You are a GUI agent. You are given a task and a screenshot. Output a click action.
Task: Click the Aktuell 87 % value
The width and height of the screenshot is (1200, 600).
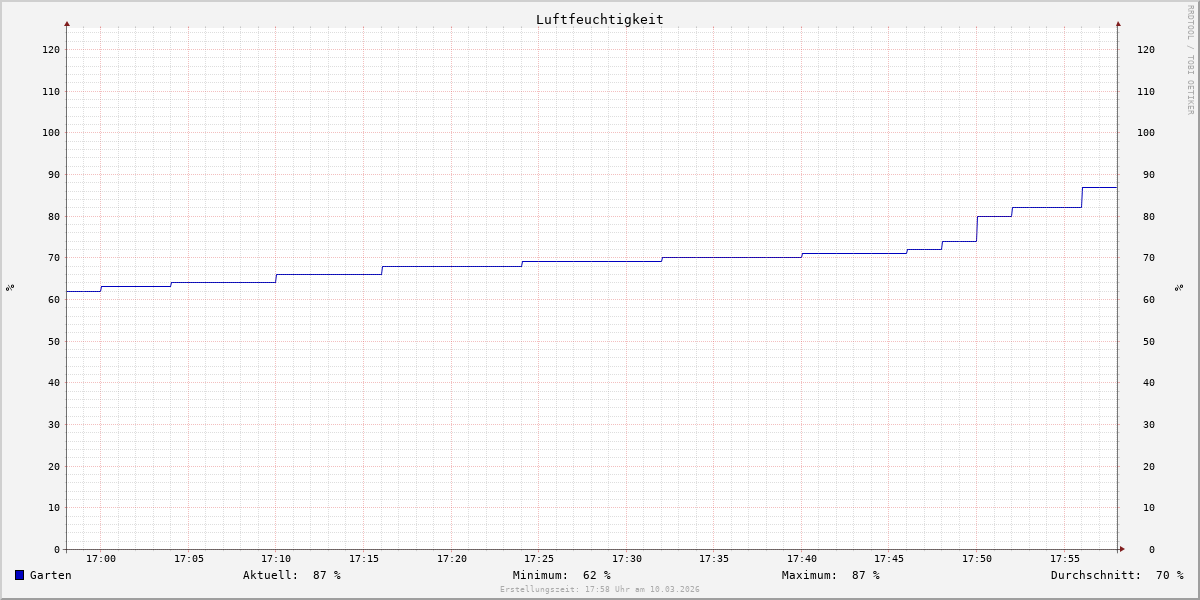292,575
